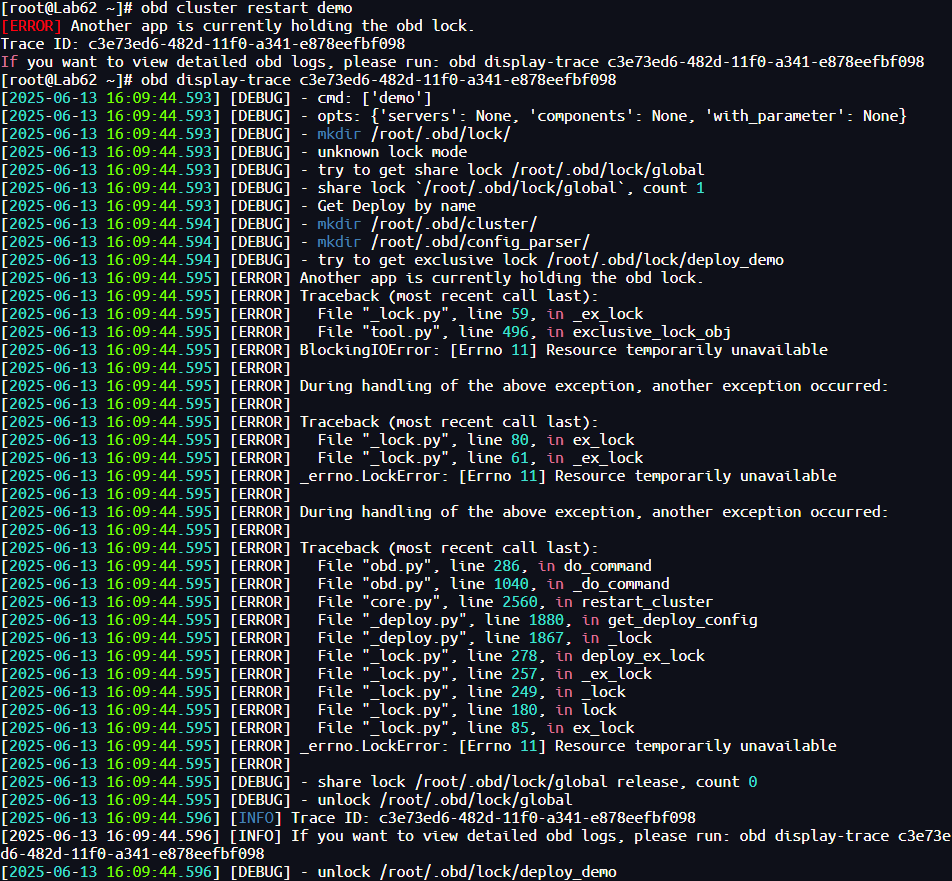
Task: Click '_deploy.py", line 1880, in get_deploy_config'
Action: point(537,620)
